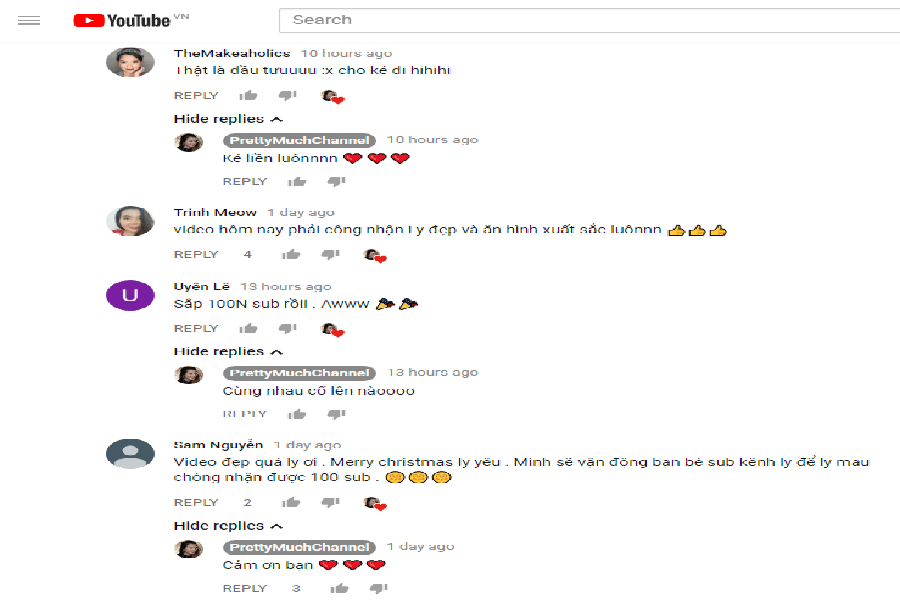The image size is (900, 603).
Task: Click creator heart on Uyên Lê's comment
Action: (x=333, y=329)
